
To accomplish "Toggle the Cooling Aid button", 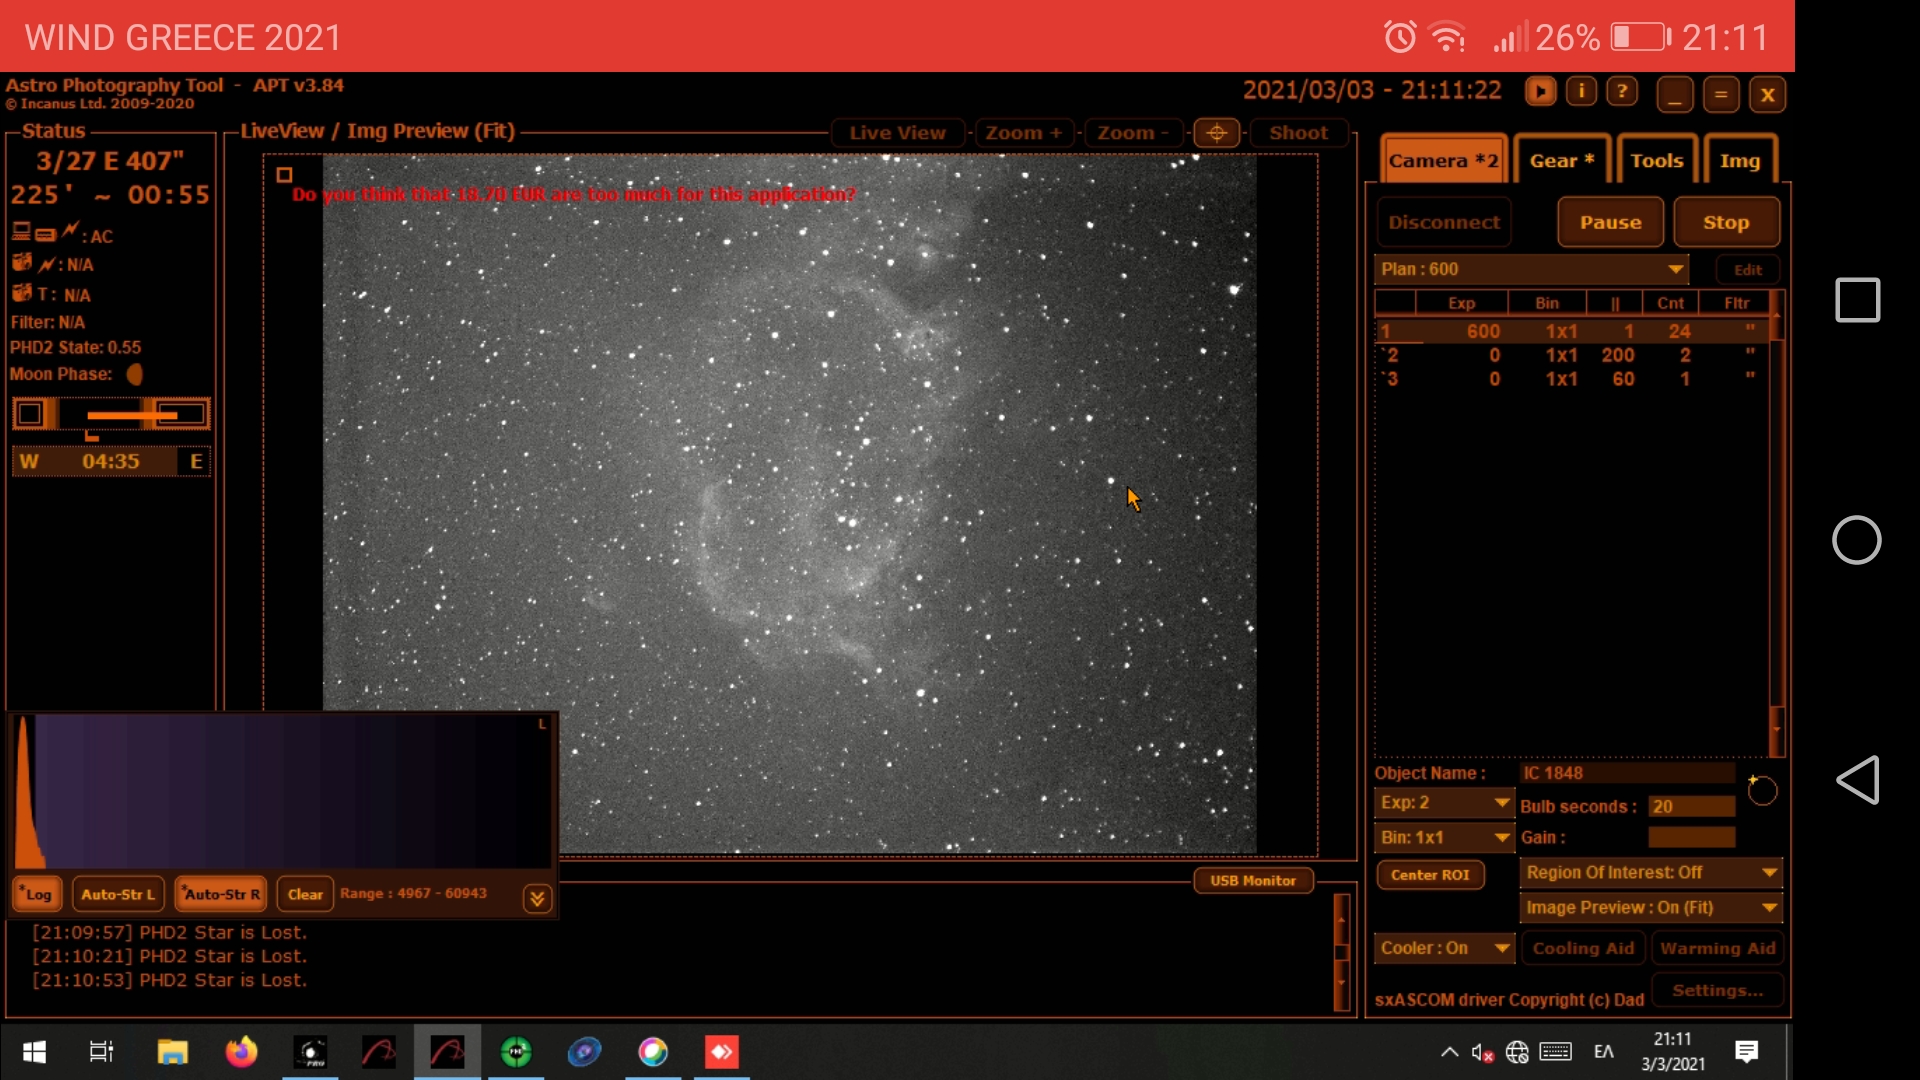I will click(1583, 948).
